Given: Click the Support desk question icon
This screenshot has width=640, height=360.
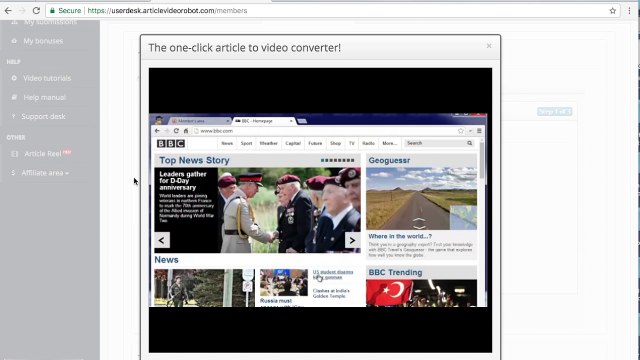Looking at the screenshot, I should [13, 116].
